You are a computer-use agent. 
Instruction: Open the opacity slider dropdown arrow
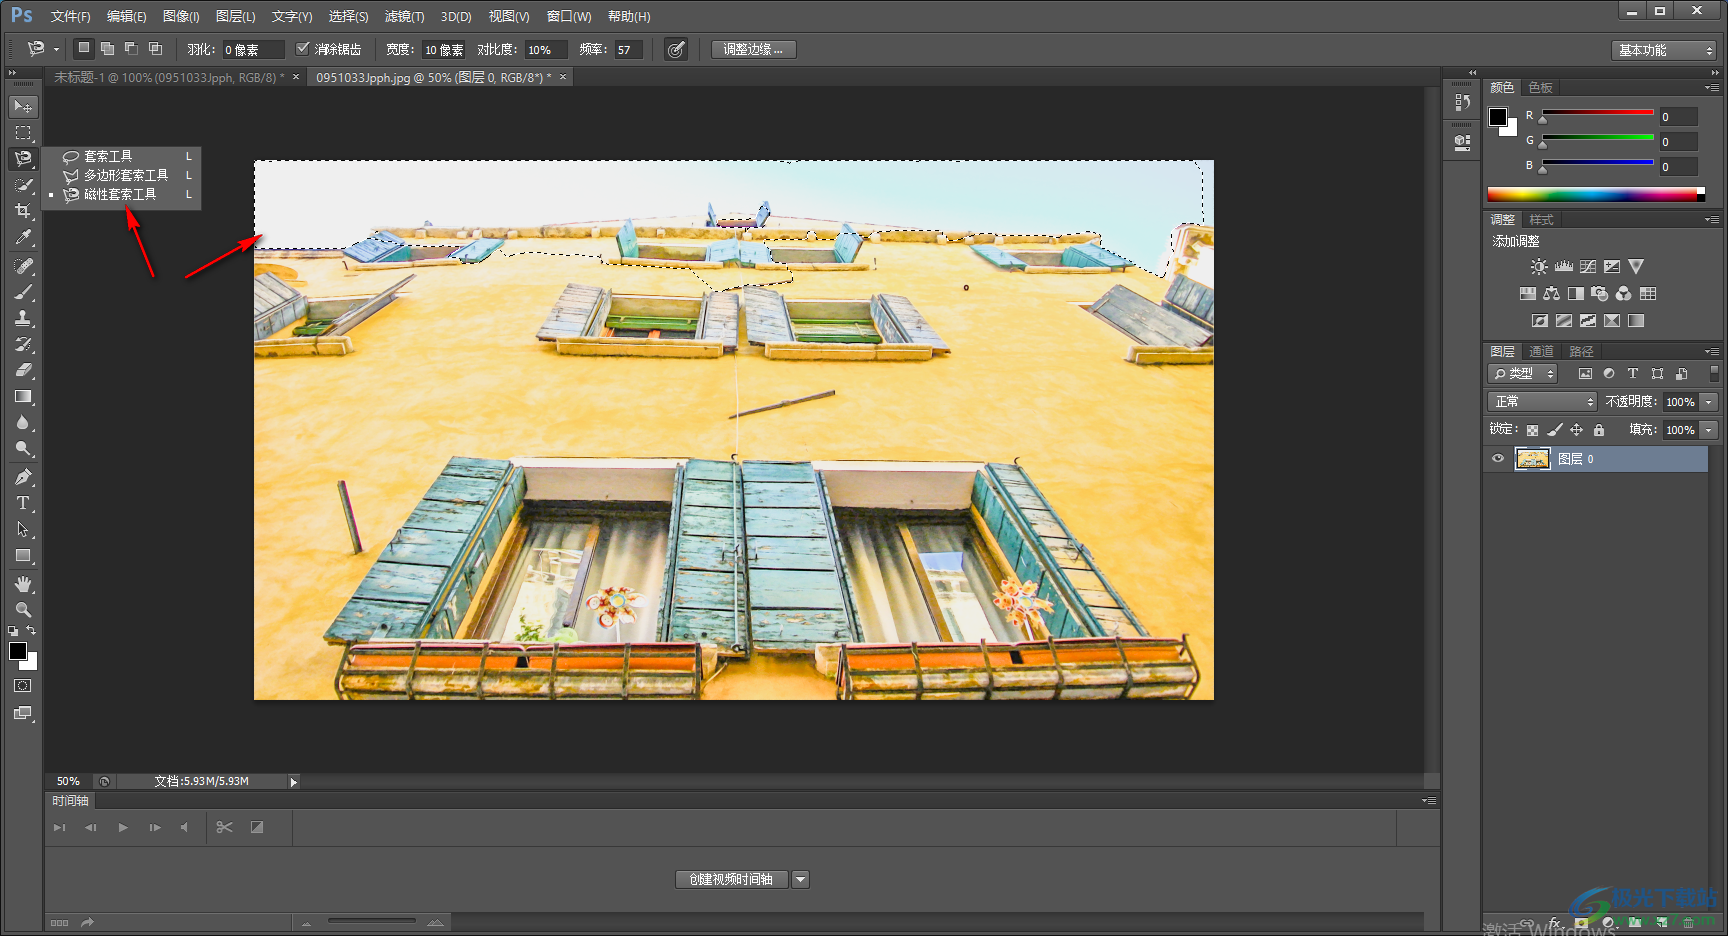[1709, 401]
